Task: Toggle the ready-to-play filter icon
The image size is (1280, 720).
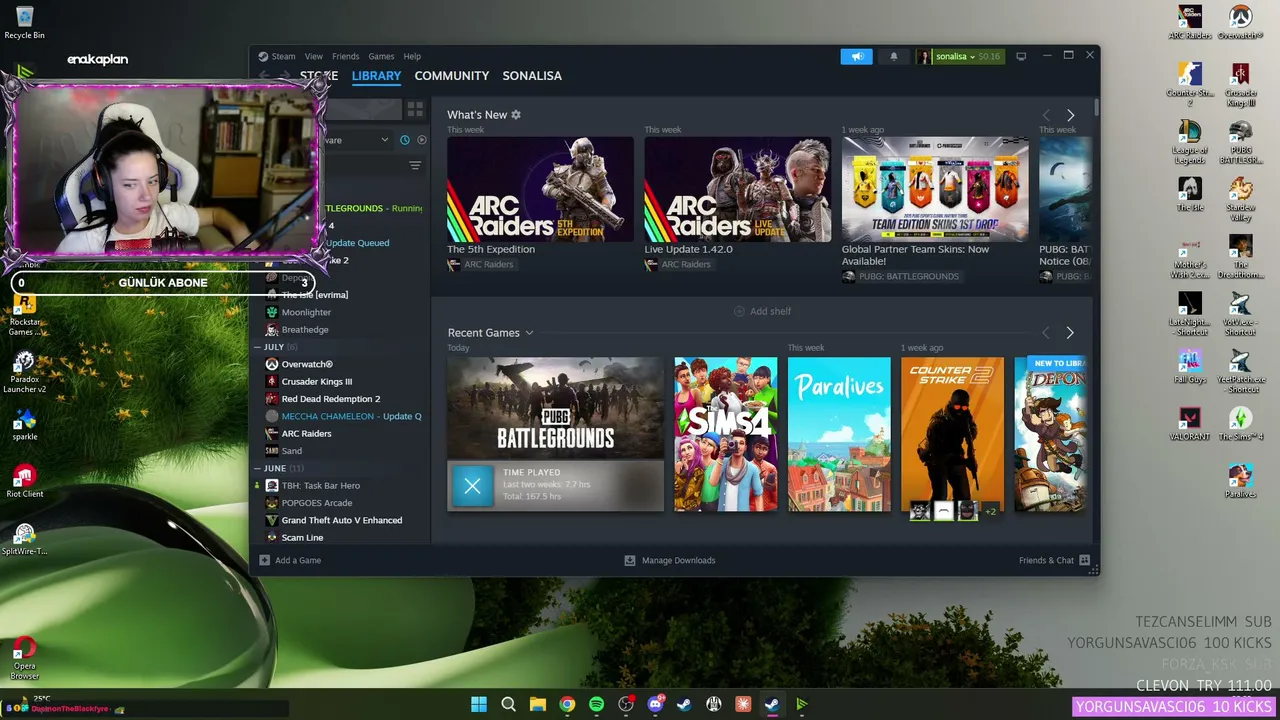Action: [x=421, y=140]
